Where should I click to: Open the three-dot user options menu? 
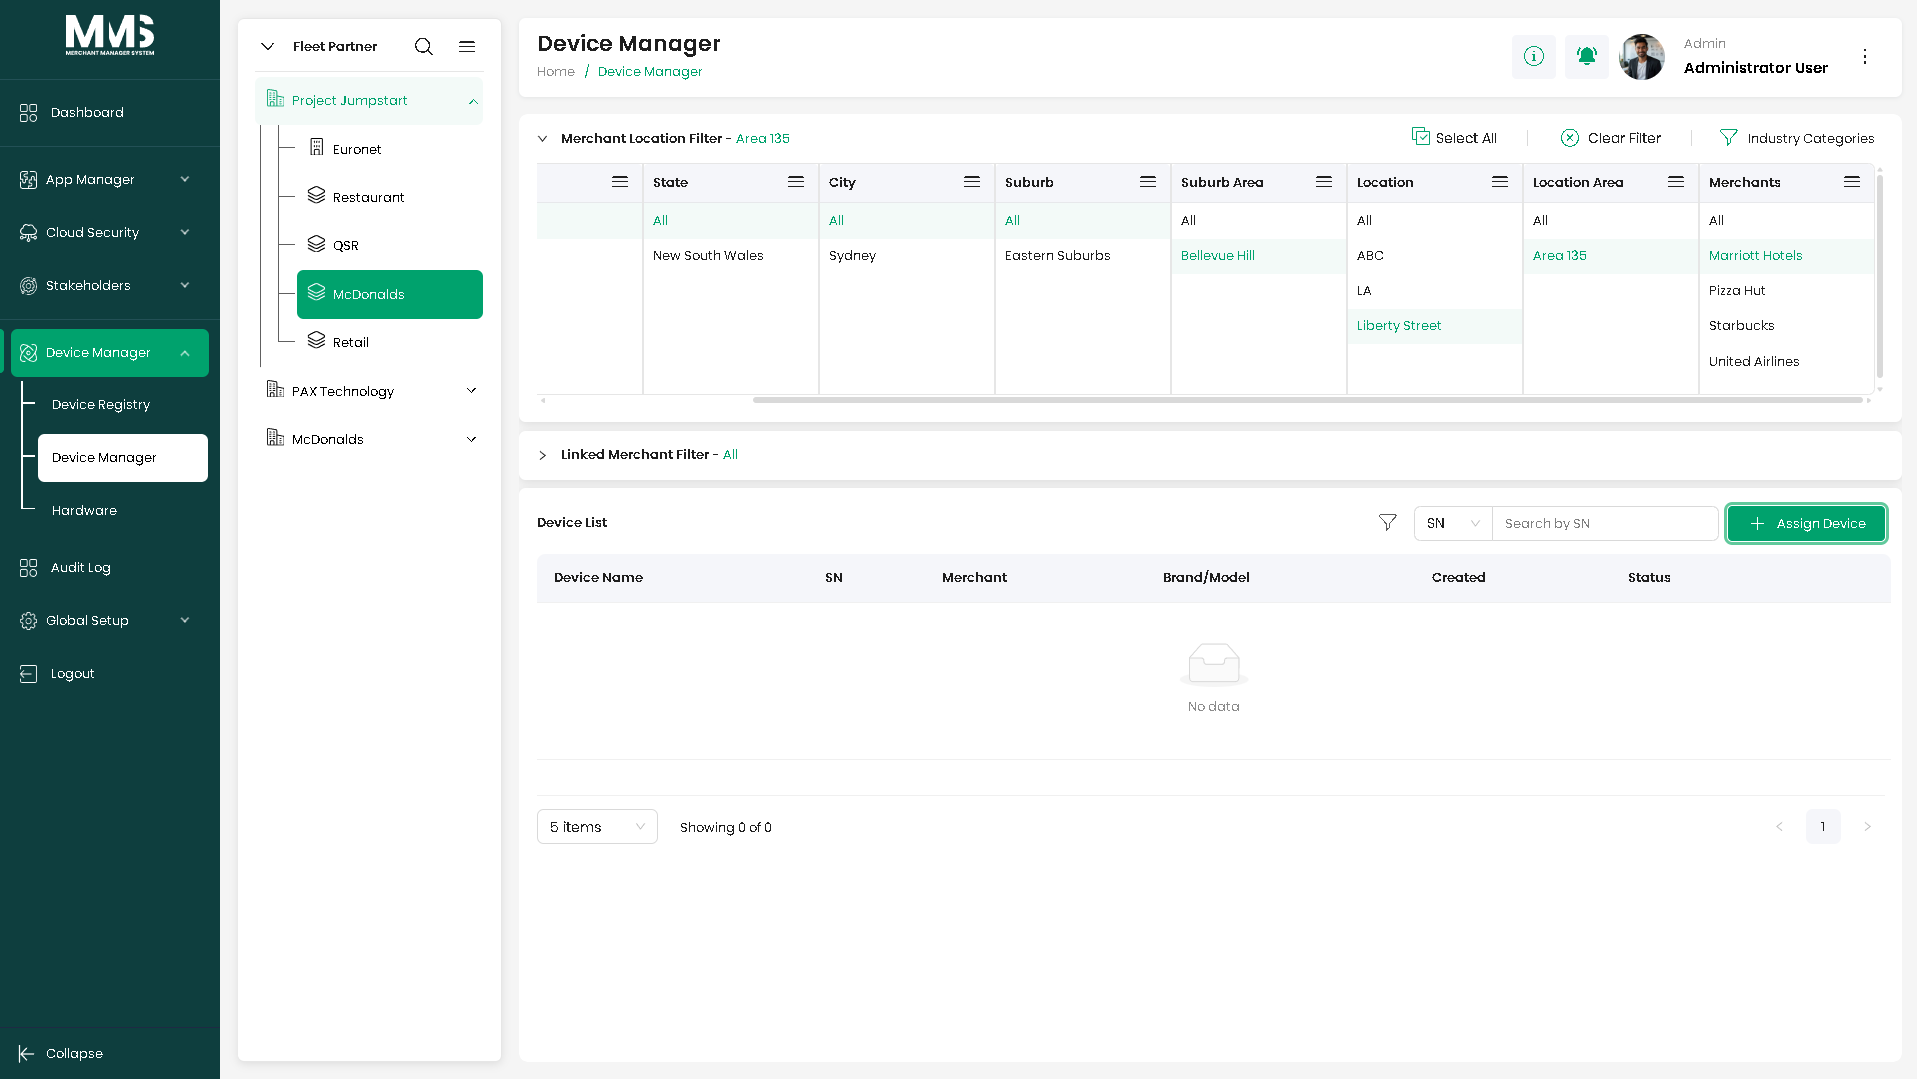click(x=1865, y=57)
